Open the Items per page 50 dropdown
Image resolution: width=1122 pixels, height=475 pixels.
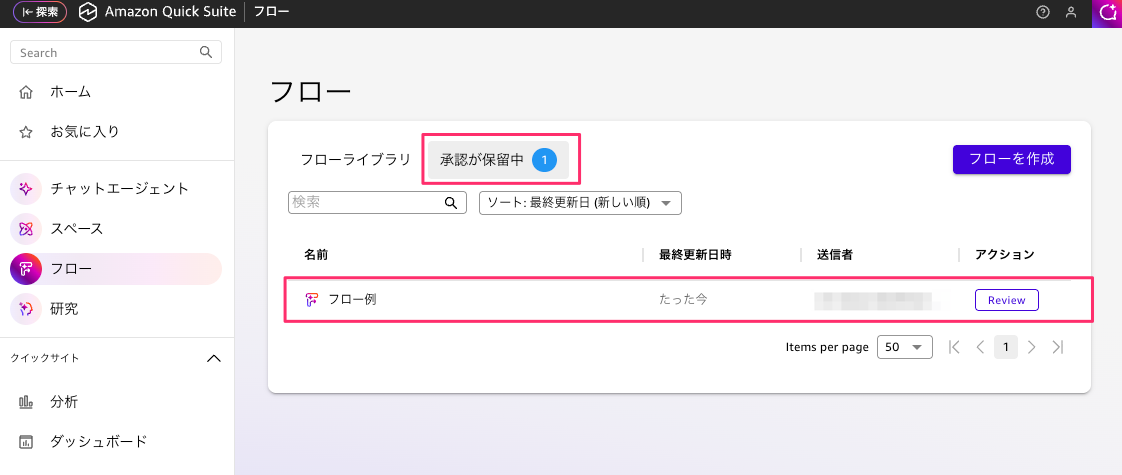(904, 347)
